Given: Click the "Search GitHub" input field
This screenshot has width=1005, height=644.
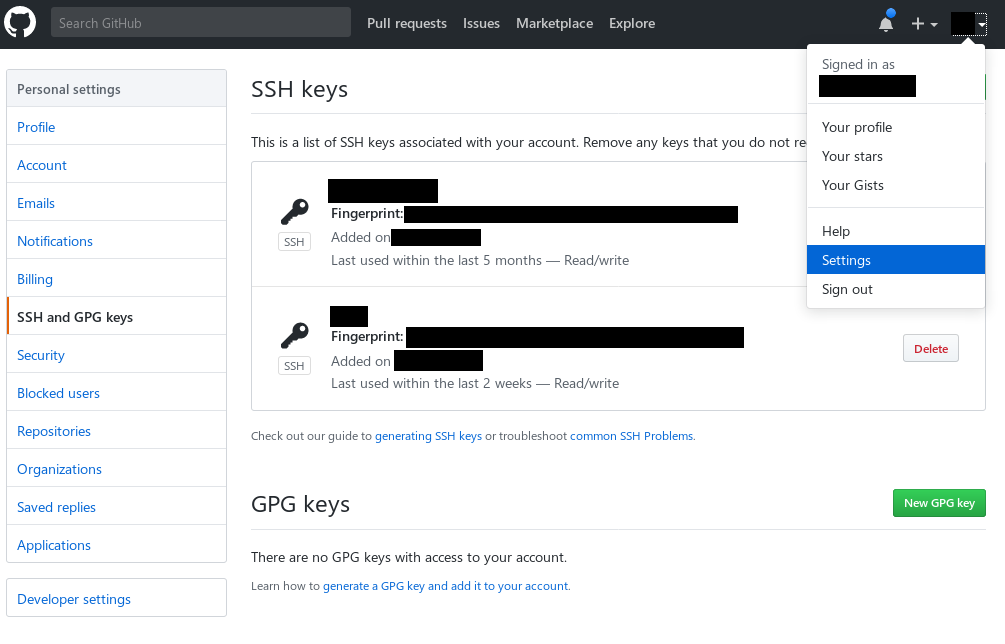Looking at the screenshot, I should pos(200,22).
